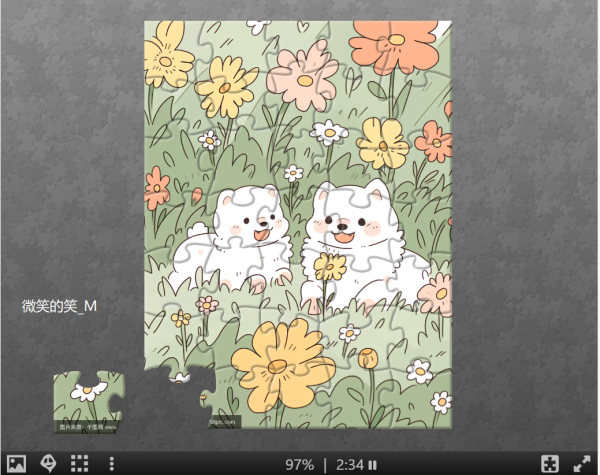Click the ghost image overlay icon

tap(47, 464)
